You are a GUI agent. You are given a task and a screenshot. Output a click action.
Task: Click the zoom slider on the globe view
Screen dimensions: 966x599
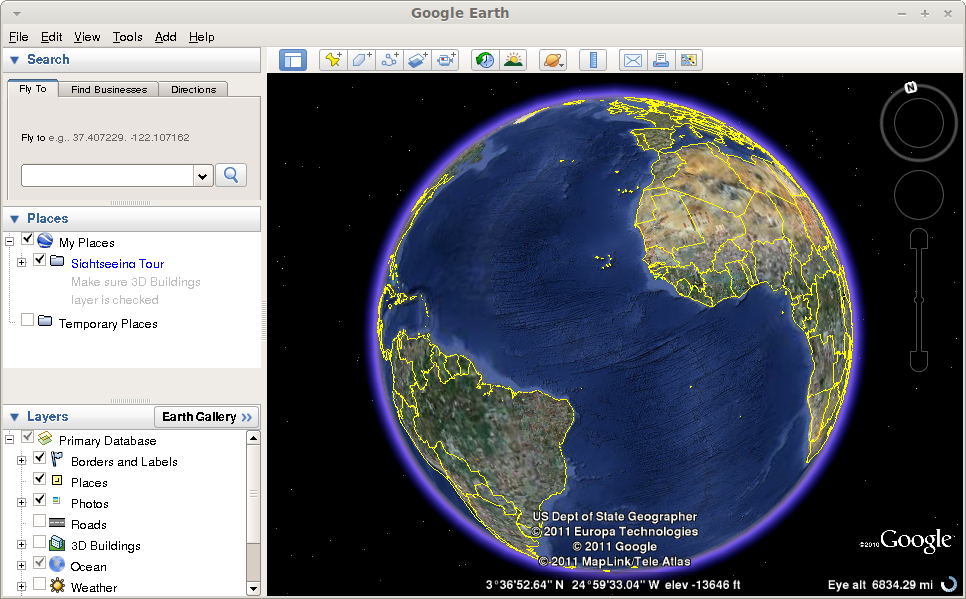click(919, 300)
